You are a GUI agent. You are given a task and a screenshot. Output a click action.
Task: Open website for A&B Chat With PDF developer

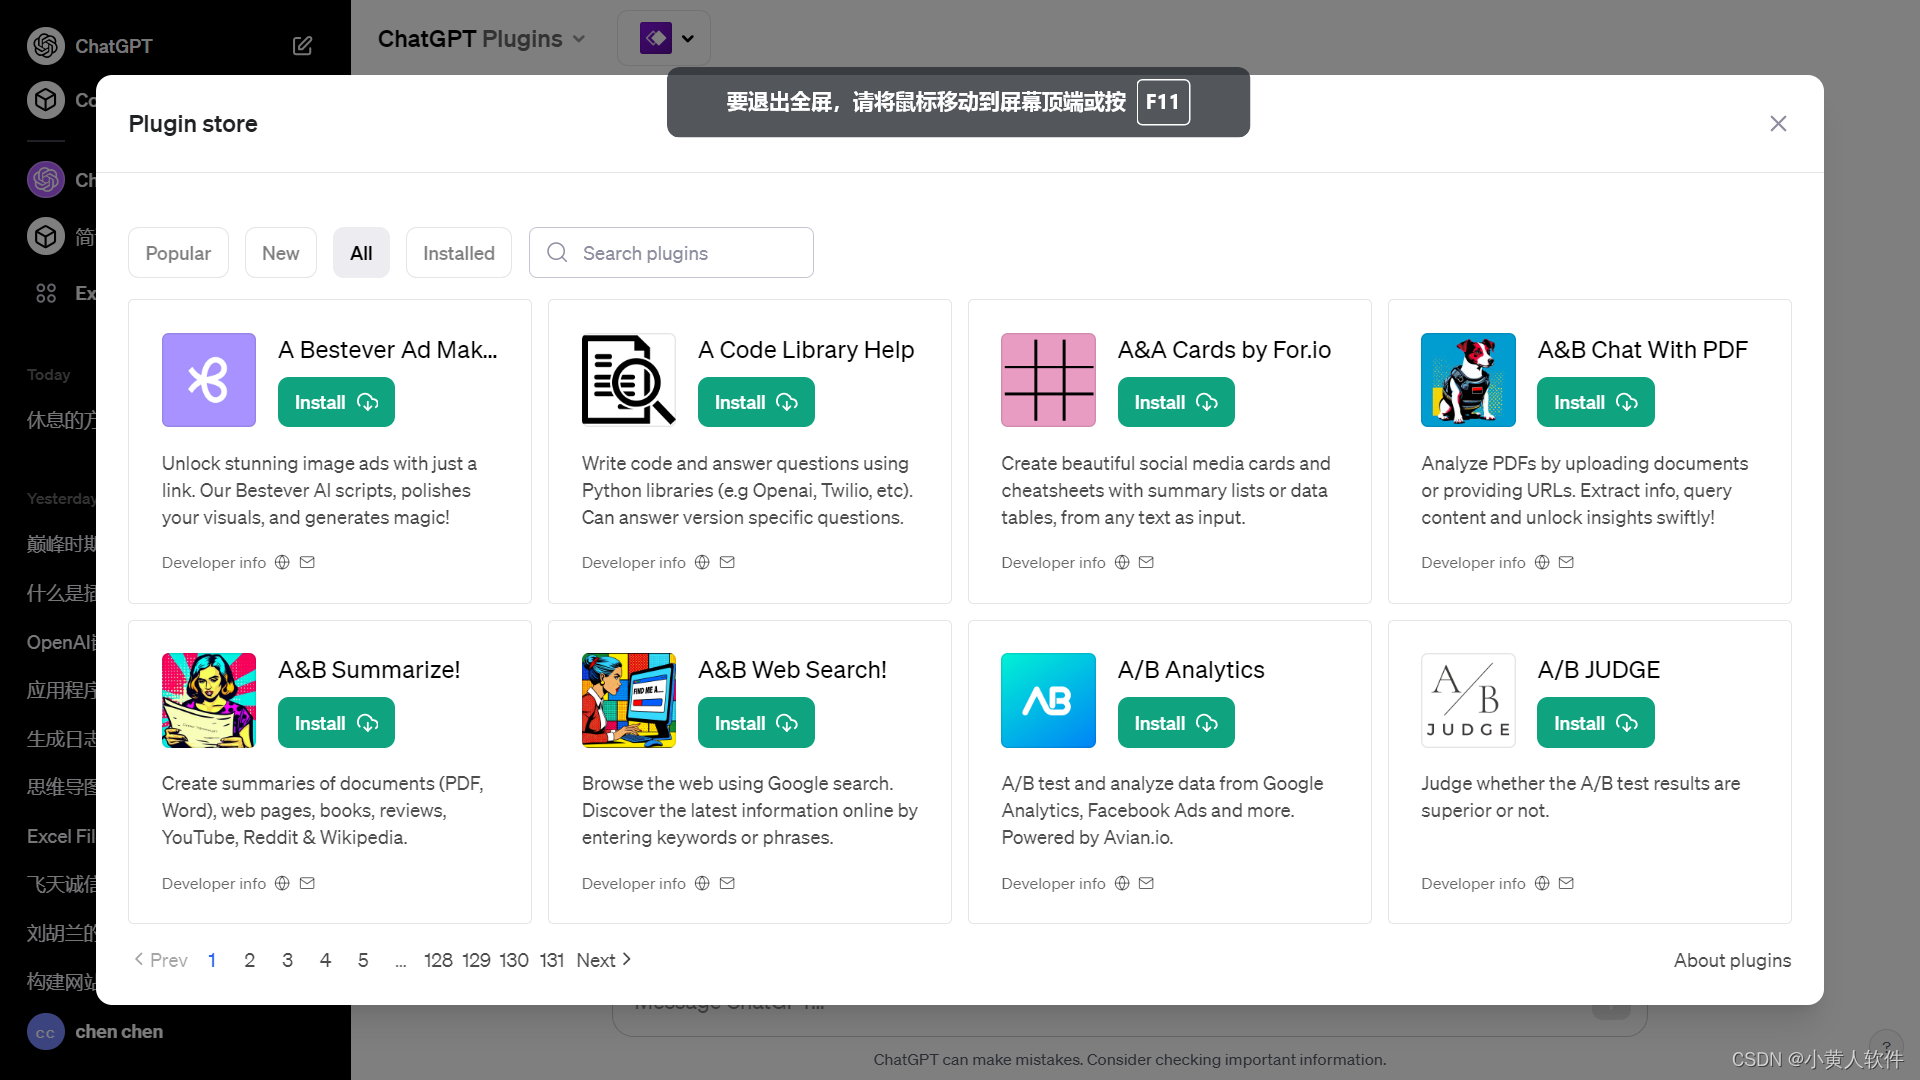[1542, 562]
